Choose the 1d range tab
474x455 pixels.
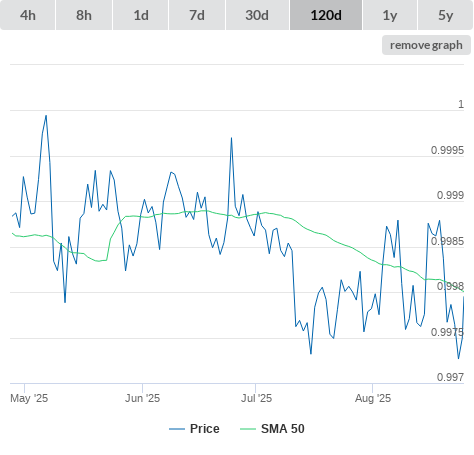tap(141, 15)
